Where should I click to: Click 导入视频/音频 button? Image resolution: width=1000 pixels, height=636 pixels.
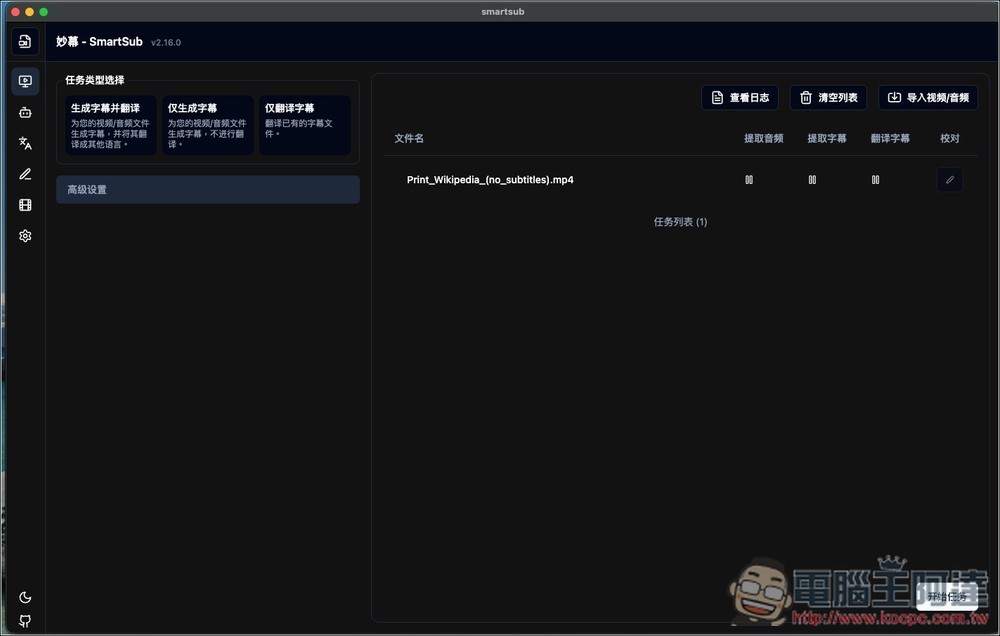point(928,98)
